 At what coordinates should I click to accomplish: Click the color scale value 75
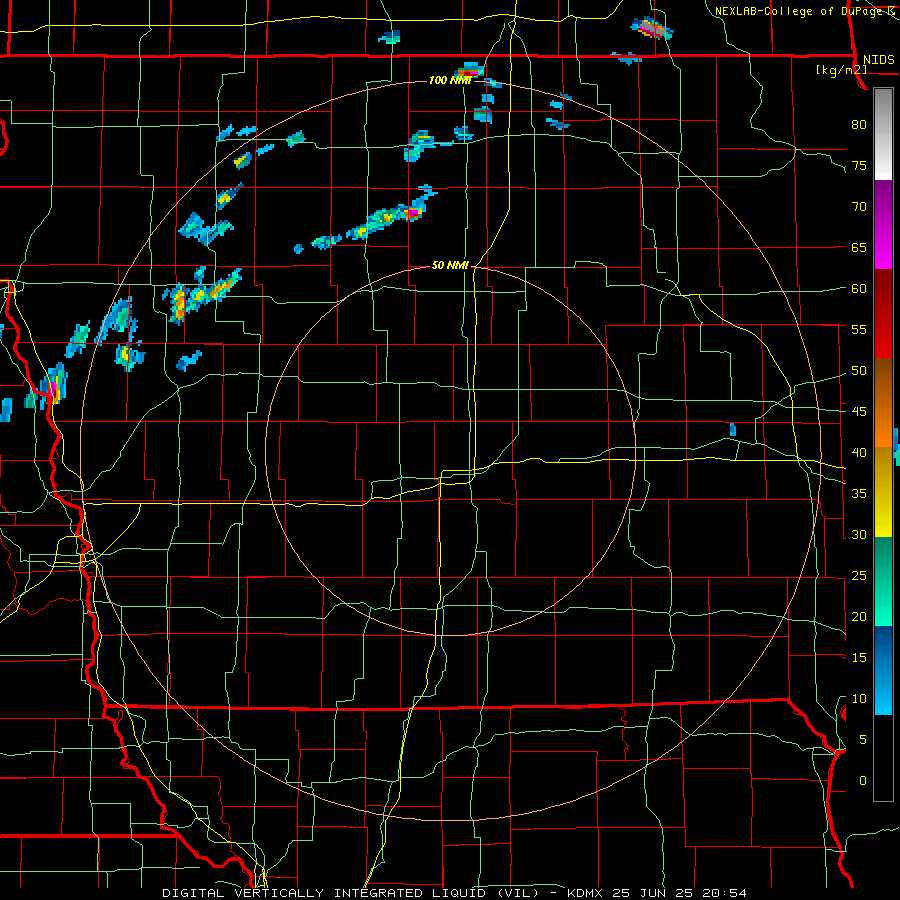(859, 166)
